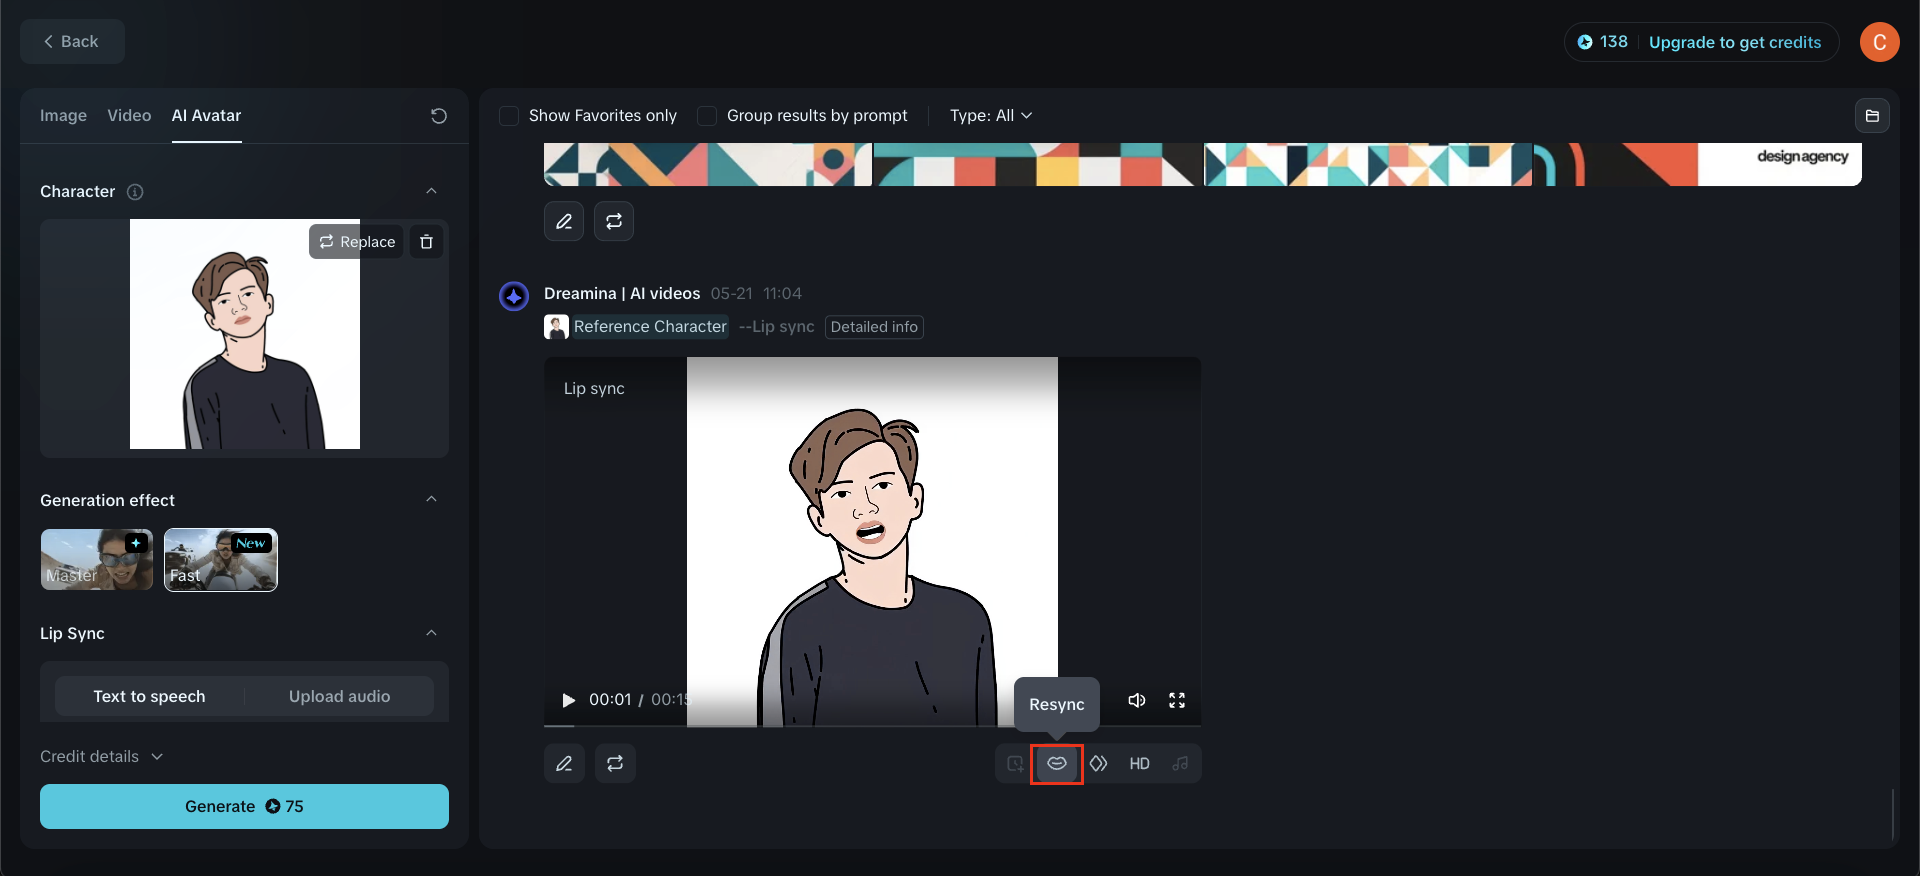This screenshot has height=876, width=1920.
Task: Mute the video using the volume icon
Action: pos(1137,700)
